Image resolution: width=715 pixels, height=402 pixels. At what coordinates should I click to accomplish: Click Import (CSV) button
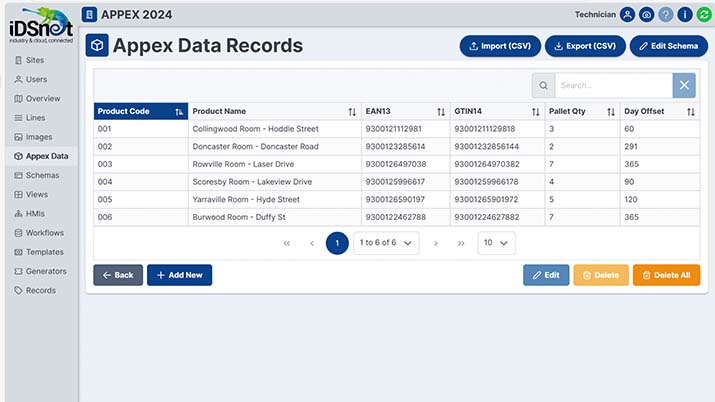click(x=500, y=46)
